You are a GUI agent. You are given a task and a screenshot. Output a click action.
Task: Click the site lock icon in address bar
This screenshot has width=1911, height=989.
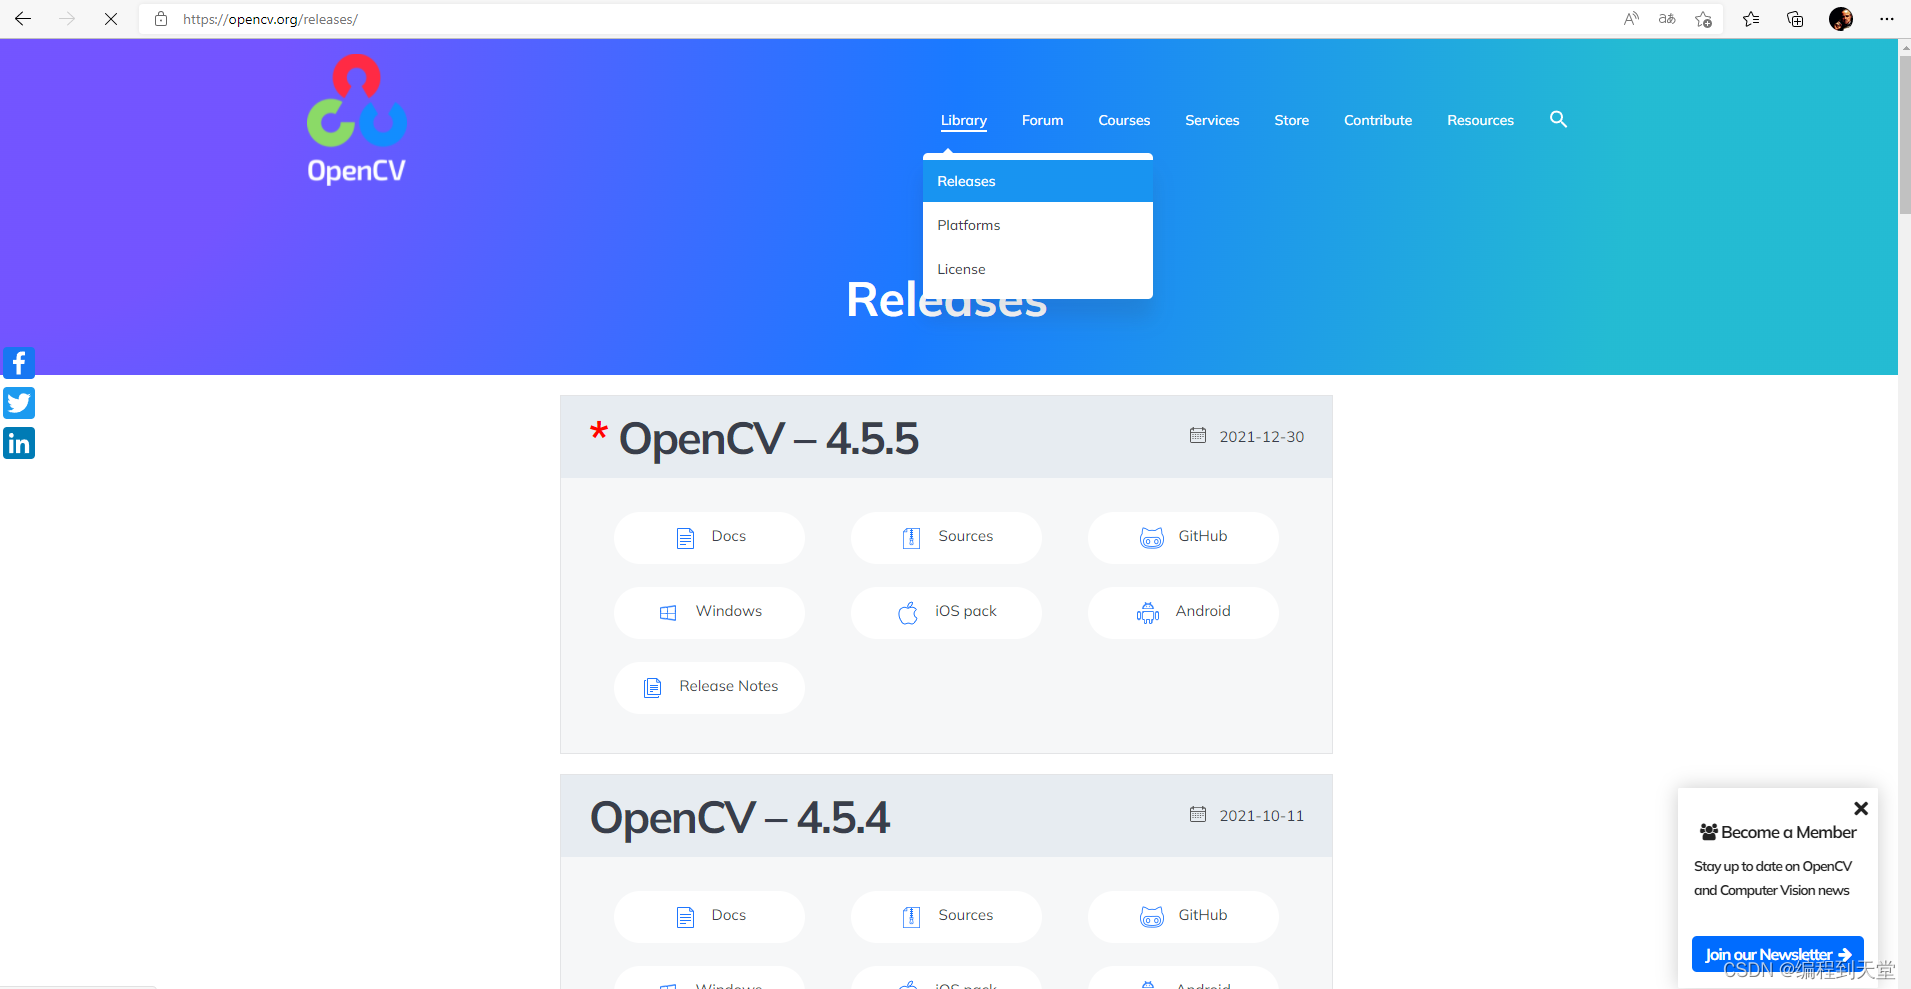[161, 19]
